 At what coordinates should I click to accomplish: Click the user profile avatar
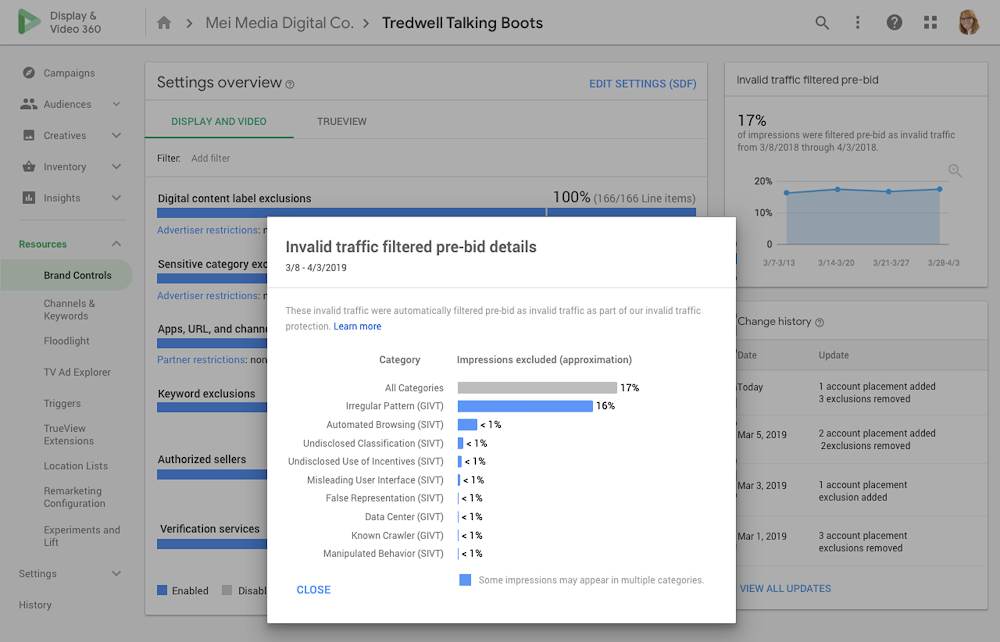point(968,22)
